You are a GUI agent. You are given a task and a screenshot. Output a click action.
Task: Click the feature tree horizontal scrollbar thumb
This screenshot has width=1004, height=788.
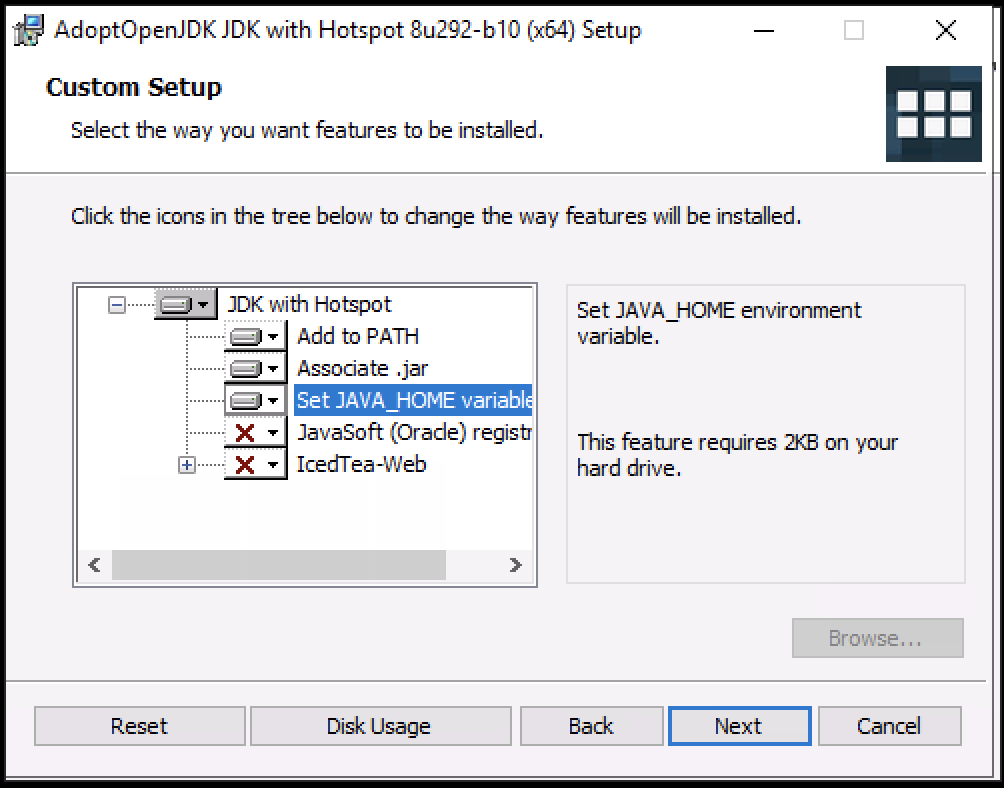click(x=279, y=565)
